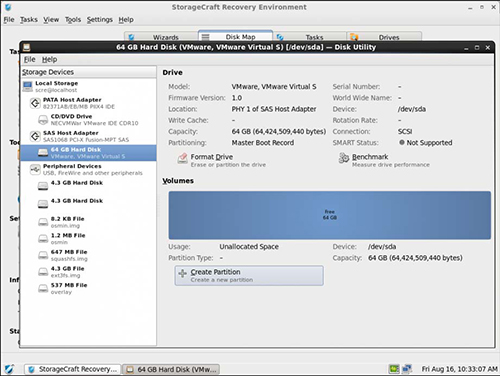This screenshot has height=376, width=500.
Task: Select PATA Host Adapter entry
Action: [x=88, y=103]
